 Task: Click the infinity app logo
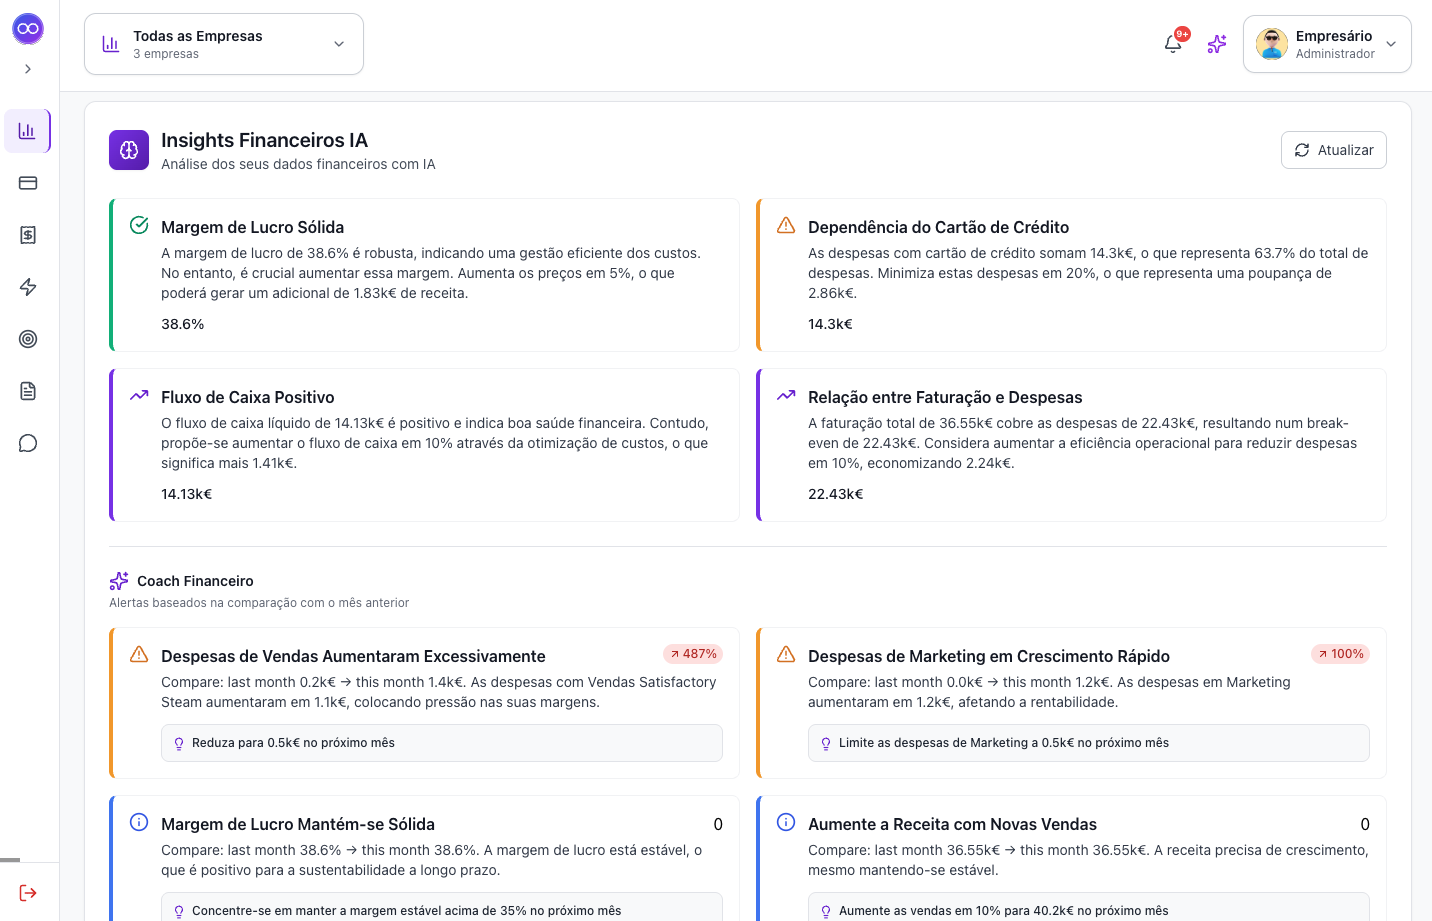point(28,28)
